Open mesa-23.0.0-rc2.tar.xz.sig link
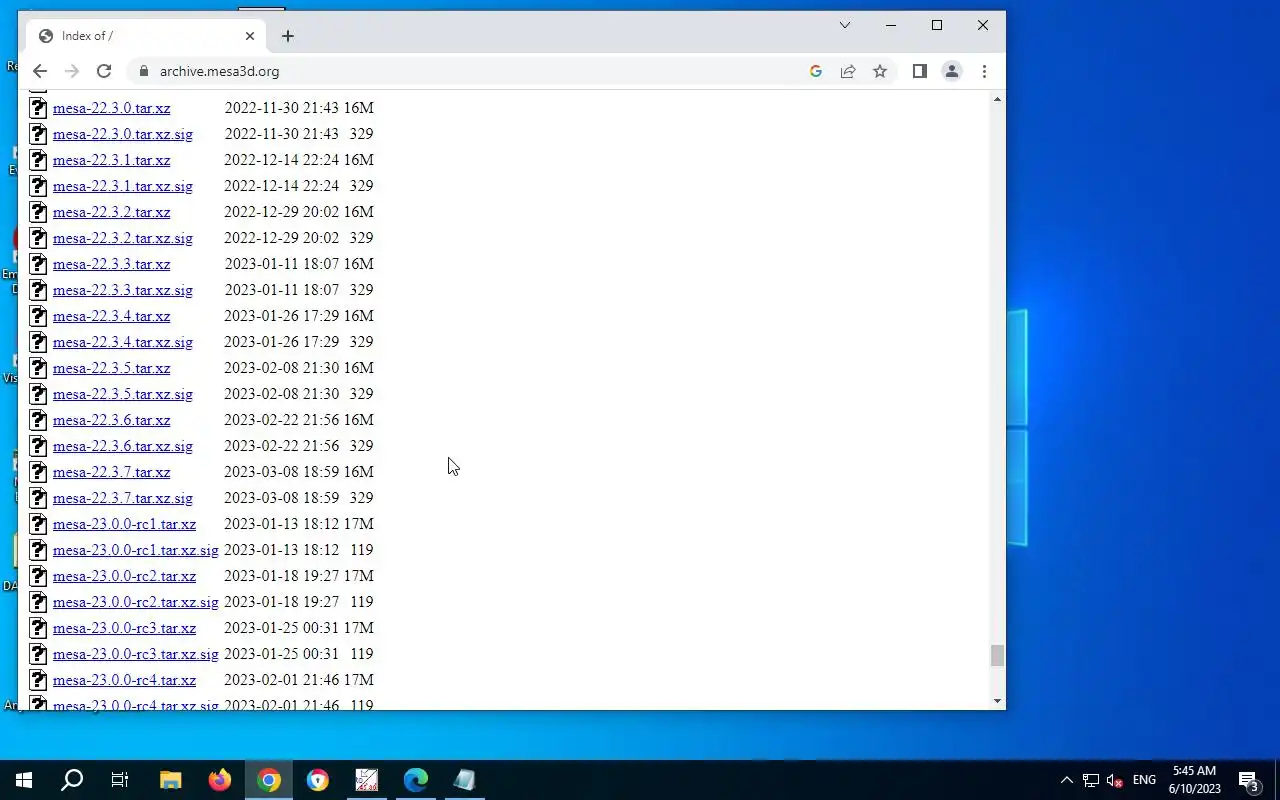 (135, 602)
